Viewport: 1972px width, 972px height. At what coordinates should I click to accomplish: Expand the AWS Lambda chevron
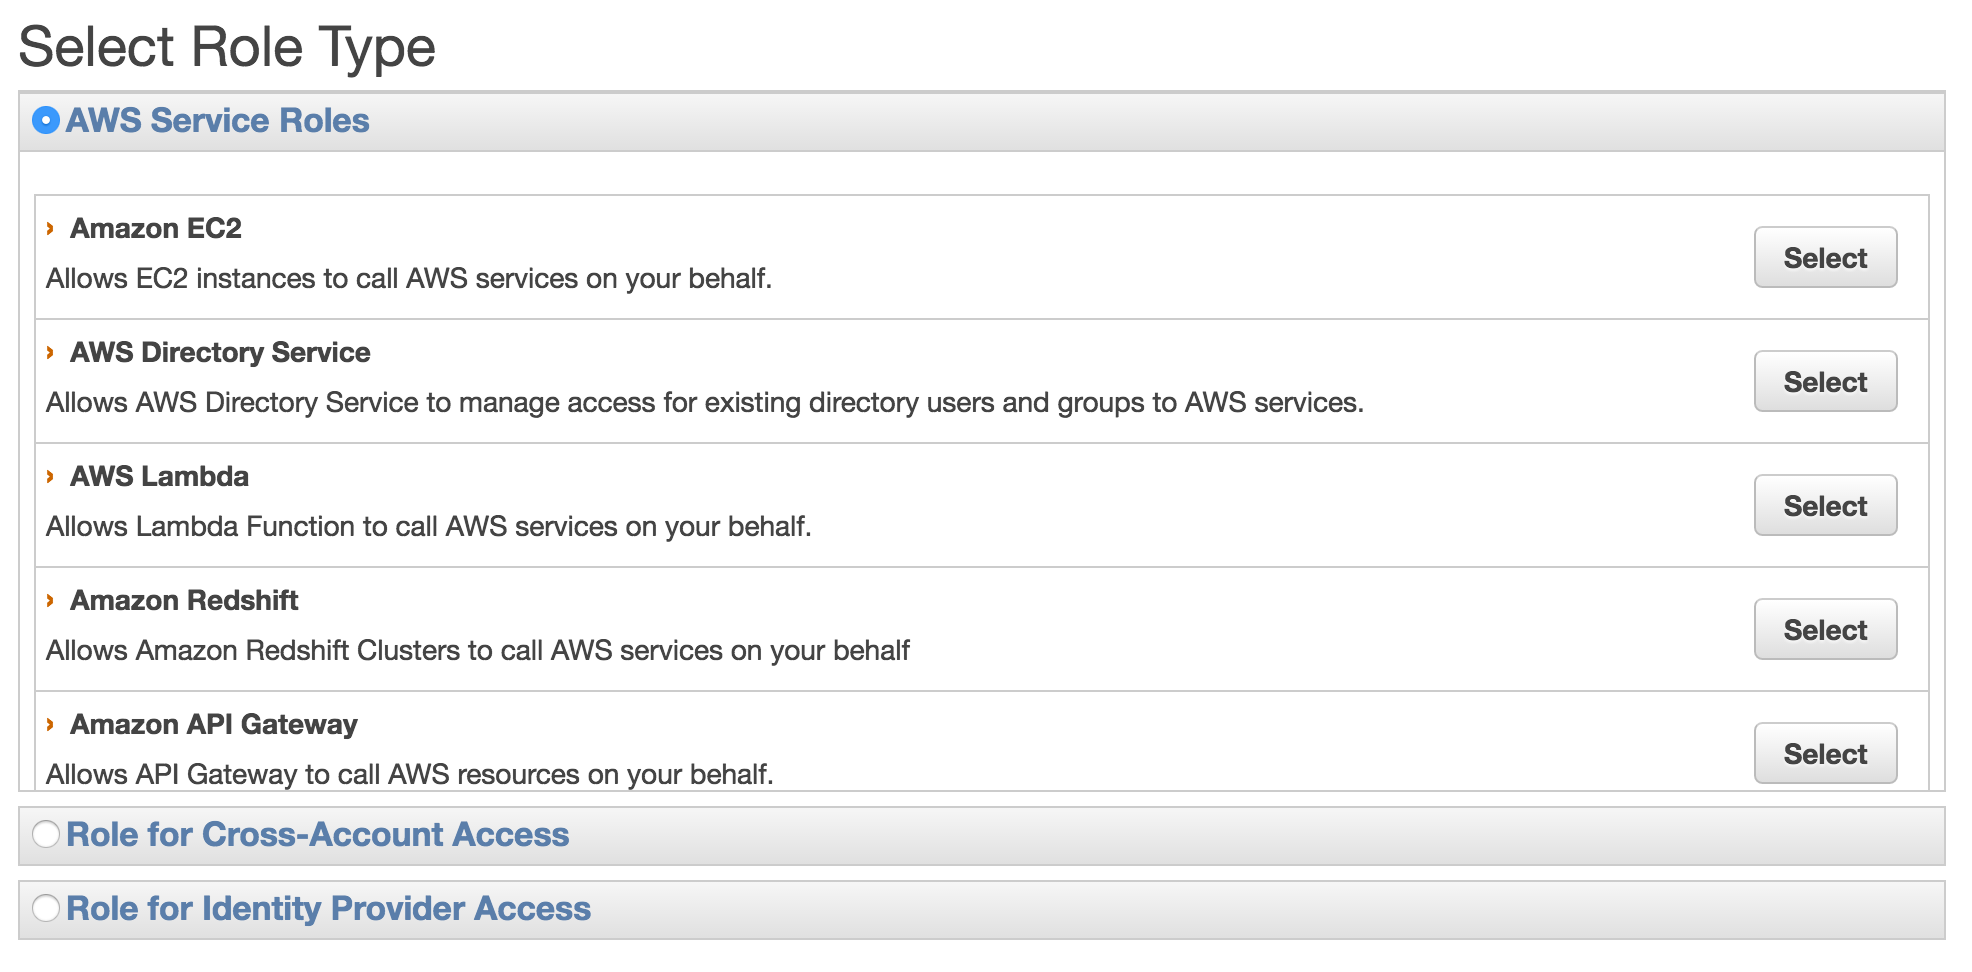coord(50,477)
